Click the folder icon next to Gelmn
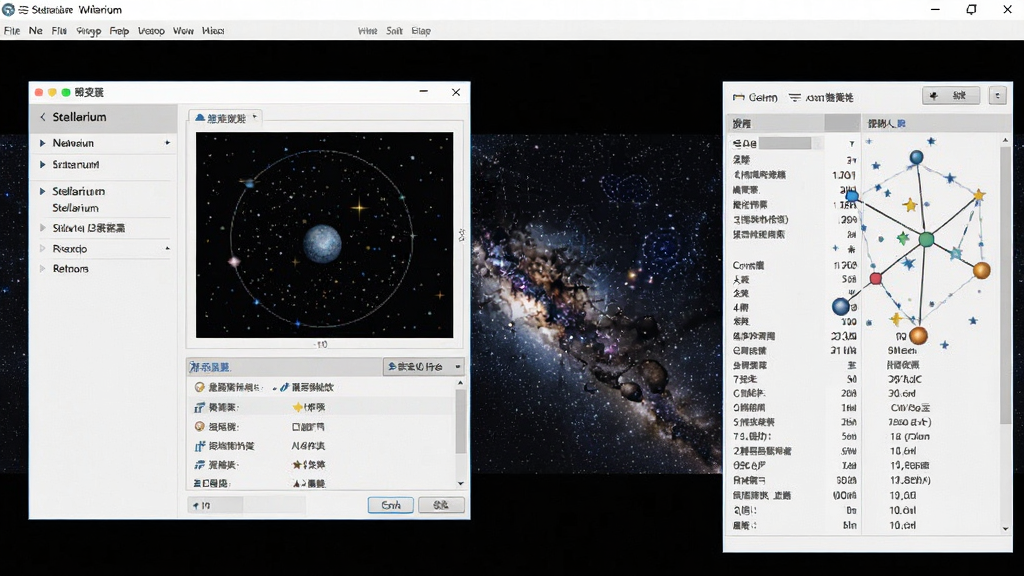Screen dimensions: 1024x576 [739, 97]
